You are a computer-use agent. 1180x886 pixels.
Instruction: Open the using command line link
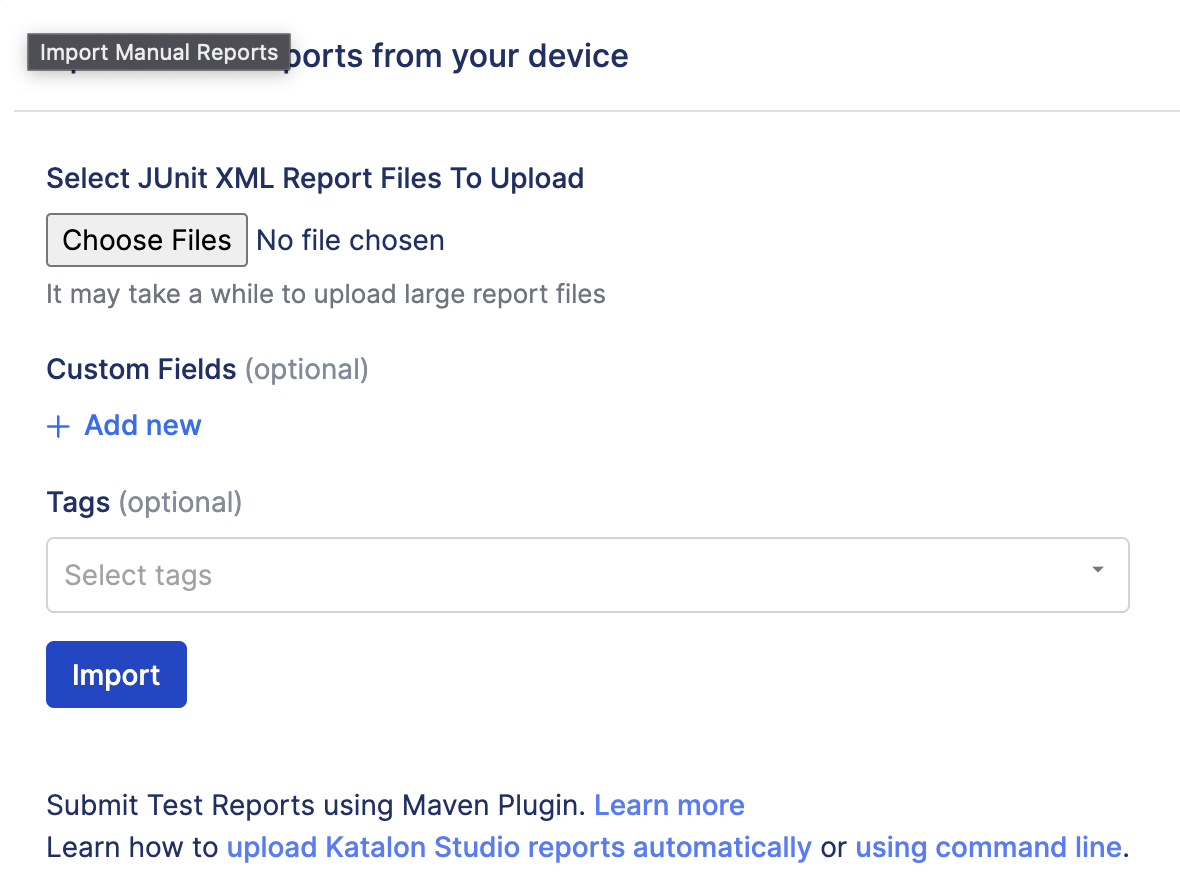tap(988, 847)
